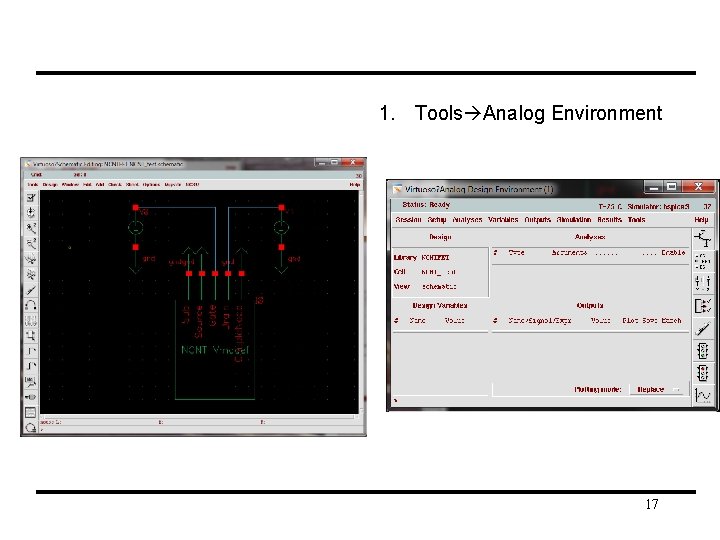Open Check menu in Schematic Editor
720x540 pixels.
pos(115,185)
